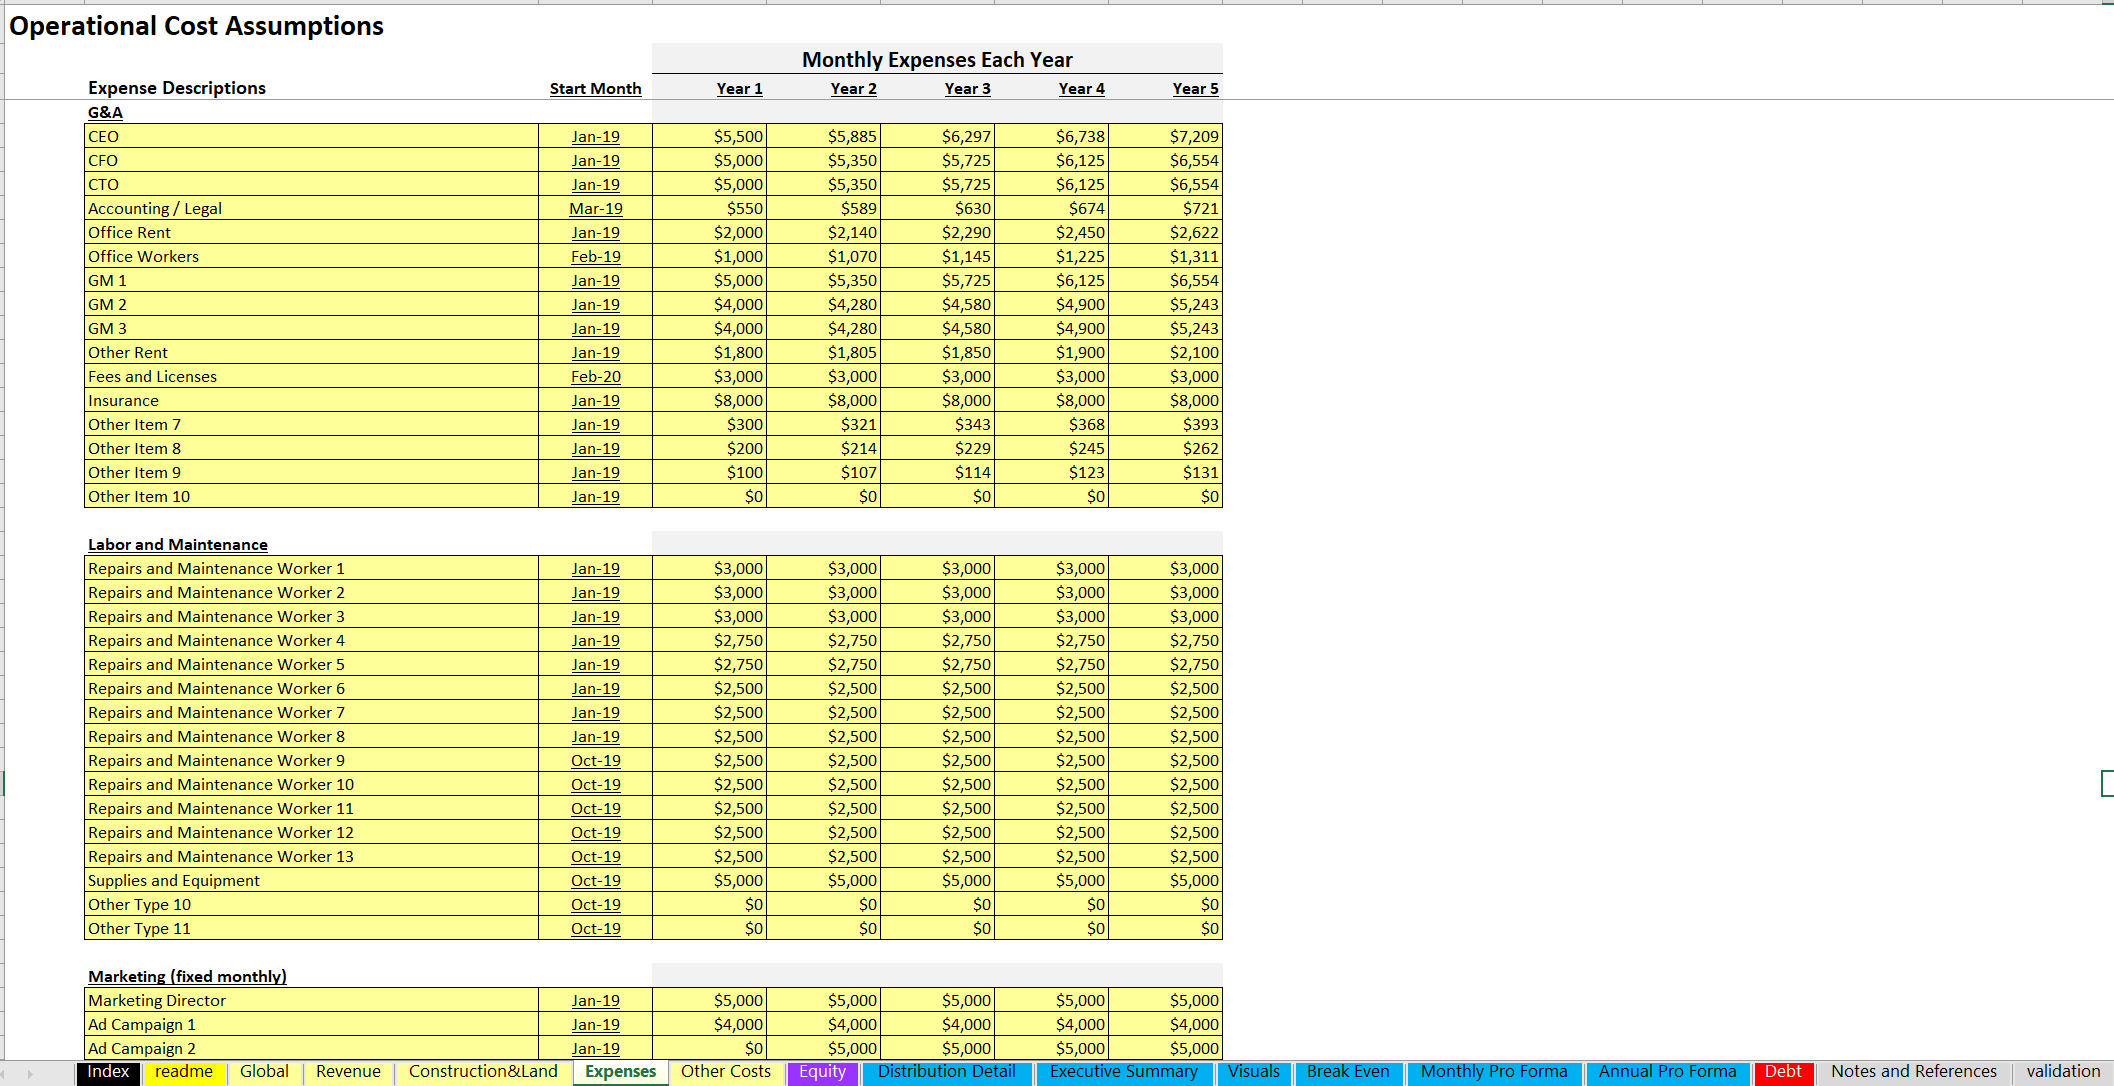This screenshot has width=2114, height=1086.
Task: Open the Revenue sheet tab
Action: pyautogui.click(x=348, y=1072)
